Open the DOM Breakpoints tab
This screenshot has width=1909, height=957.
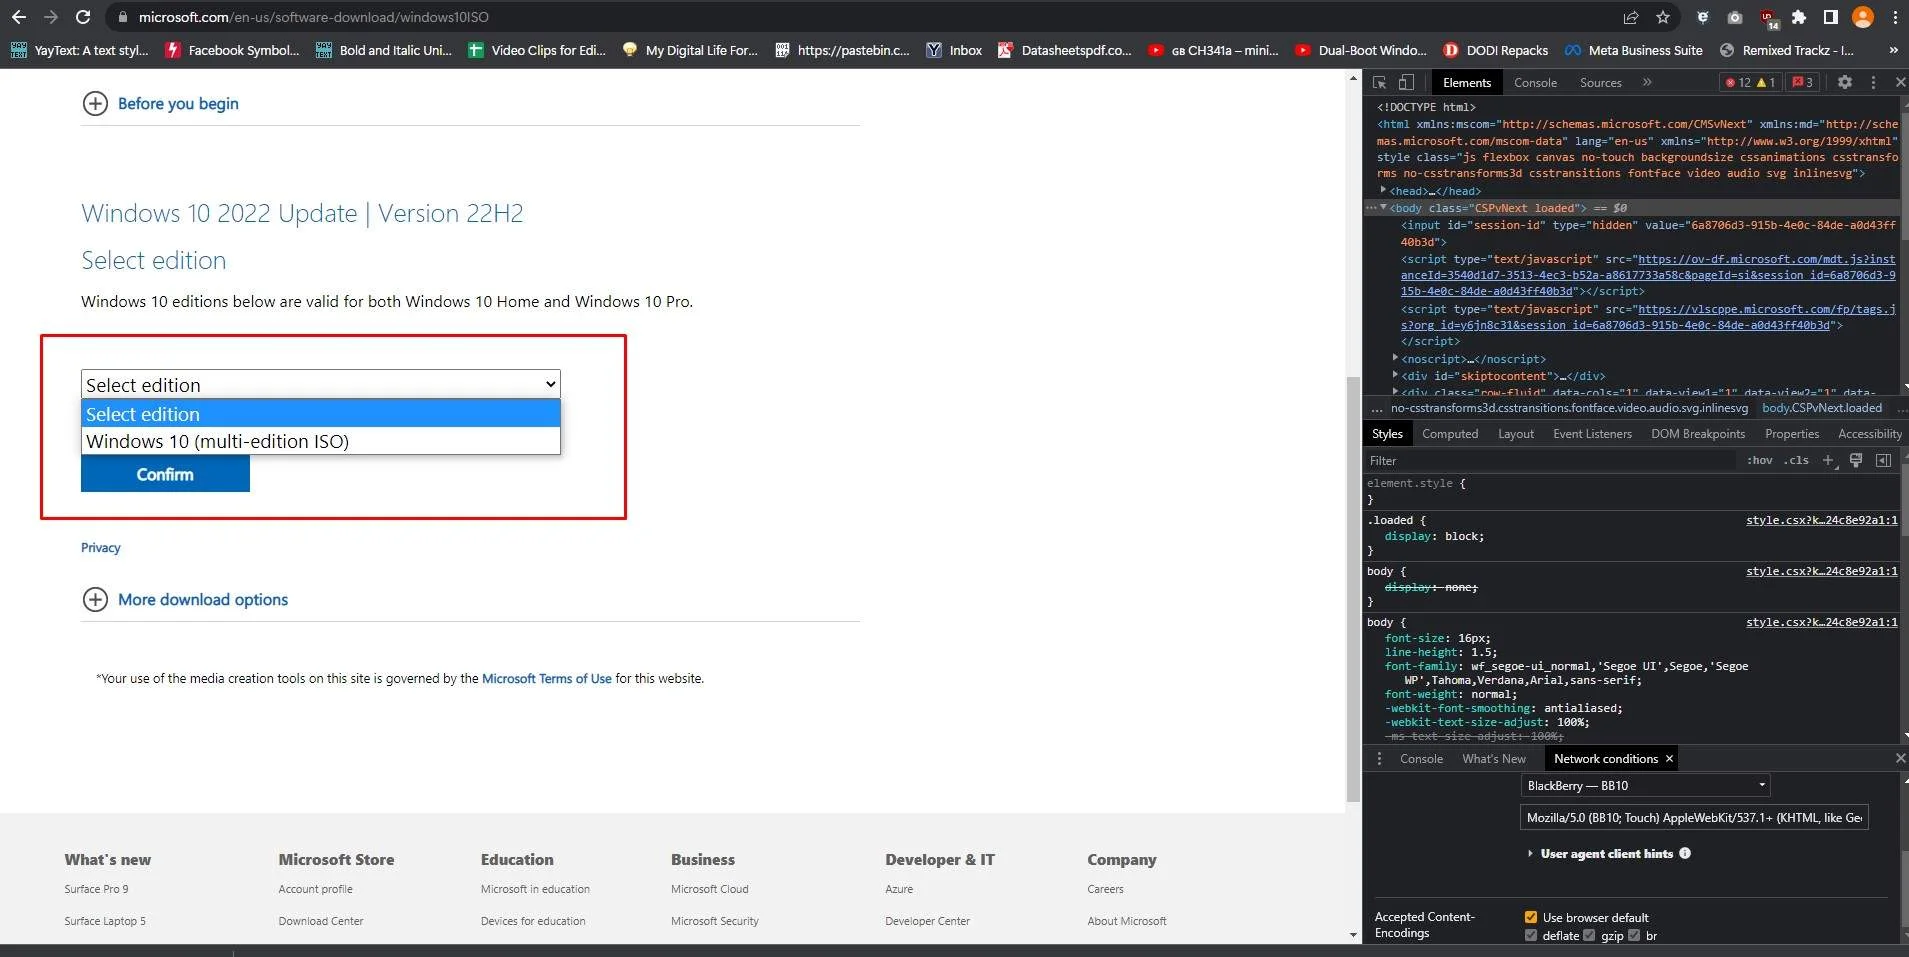click(x=1697, y=434)
